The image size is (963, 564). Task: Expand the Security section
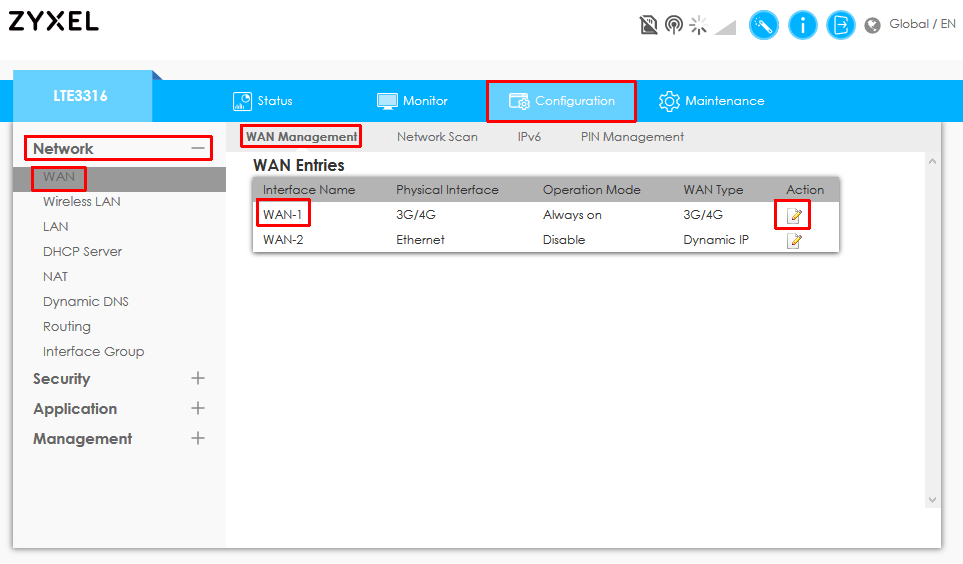tap(198, 379)
